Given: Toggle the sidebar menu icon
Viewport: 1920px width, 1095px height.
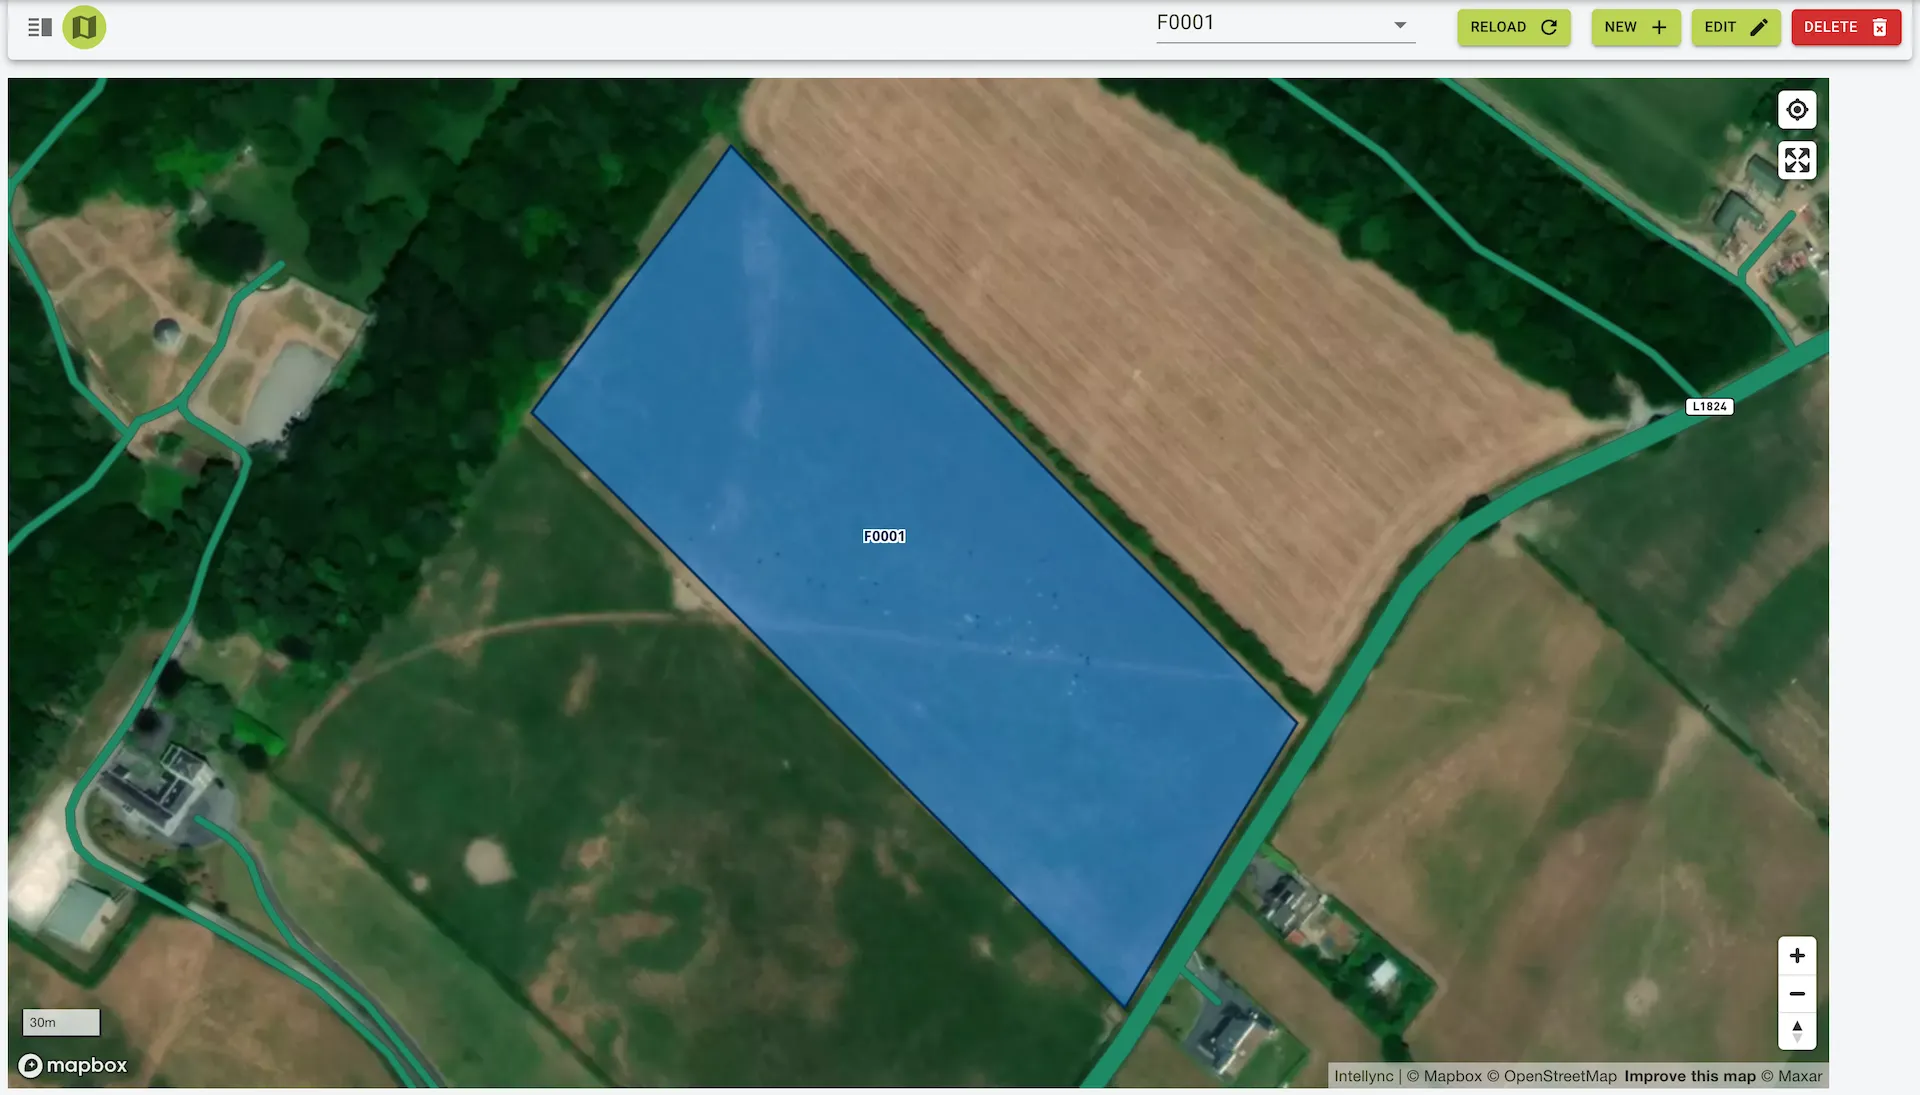Looking at the screenshot, I should 39,27.
